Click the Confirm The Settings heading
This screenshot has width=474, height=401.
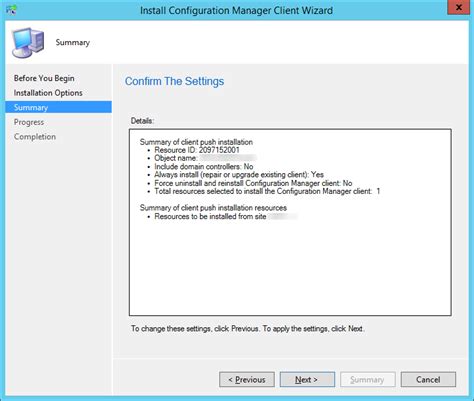[x=174, y=81]
